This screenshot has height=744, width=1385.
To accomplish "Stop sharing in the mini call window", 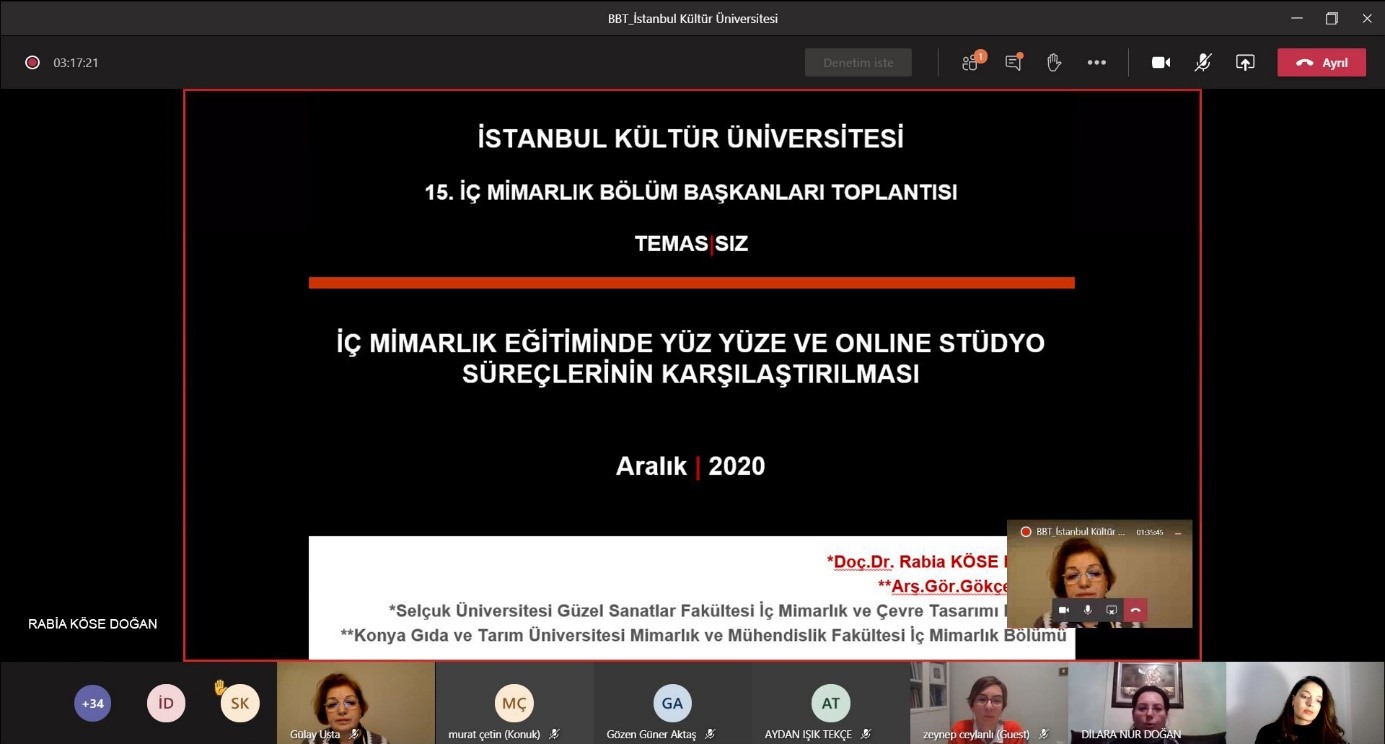I will pyautogui.click(x=1111, y=610).
